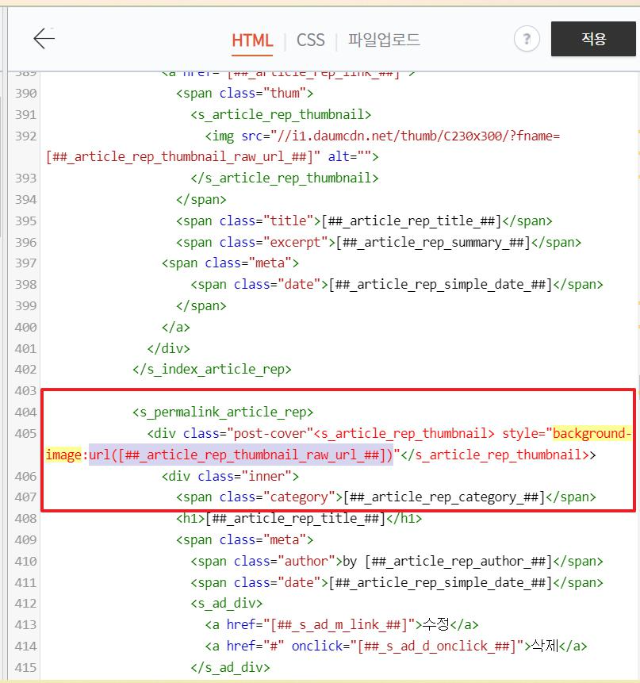Click line number 392 in gutter
The width and height of the screenshot is (640, 683).
pos(26,136)
